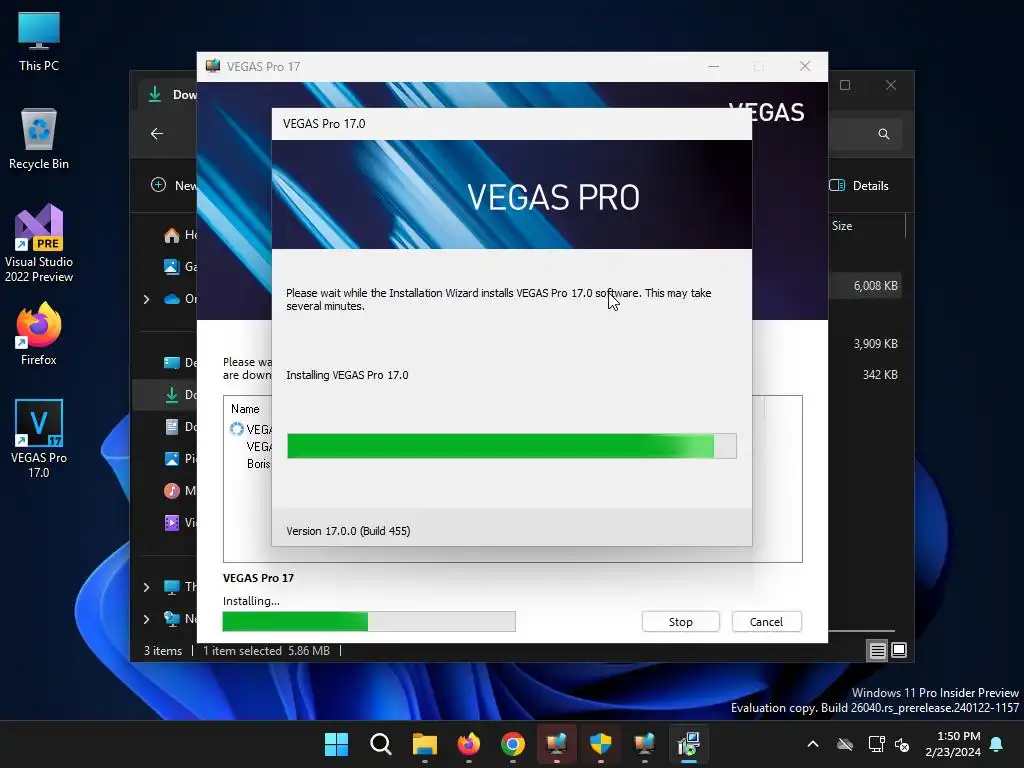Click the New plus icon in File Explorer
Screen dimensions: 1024x768
[x=158, y=185]
